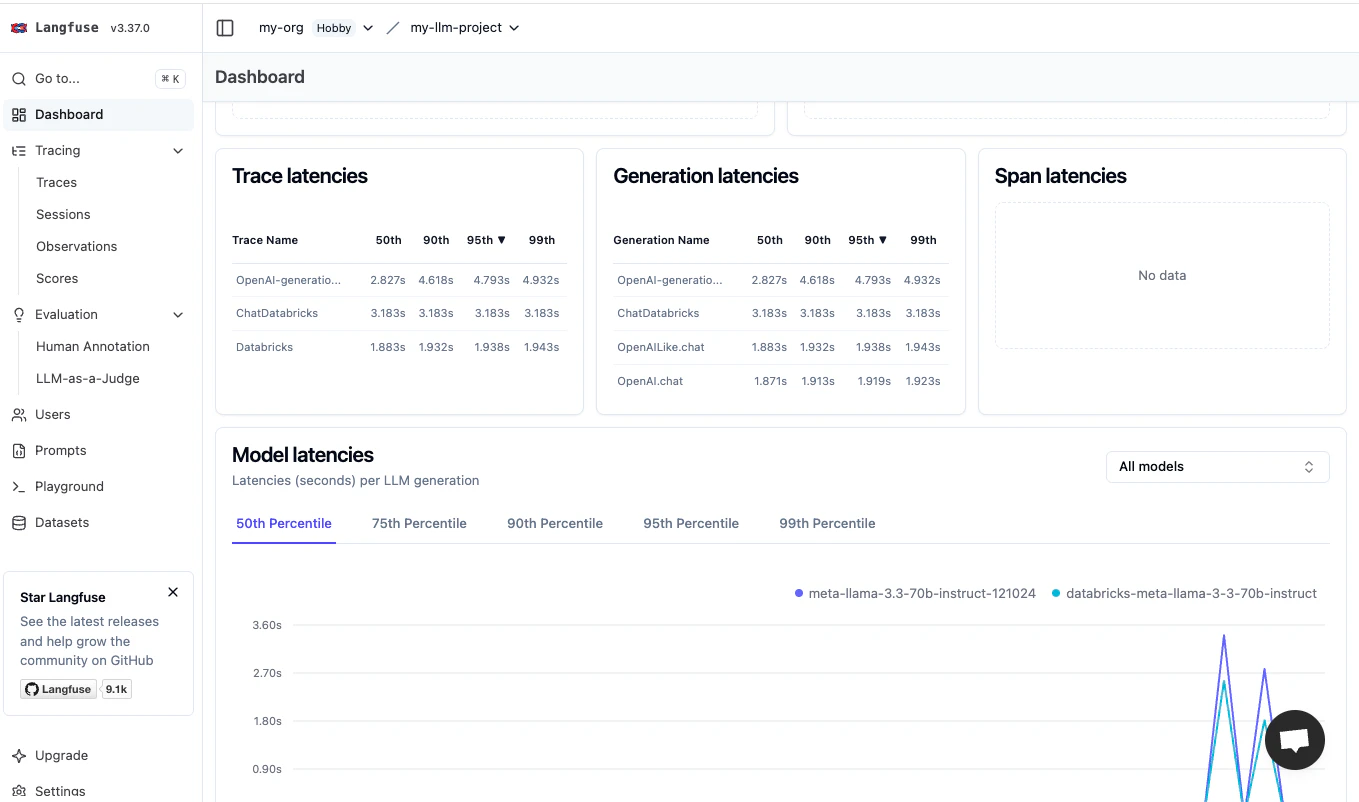Click the 3.60s y-axis label

[x=267, y=625]
